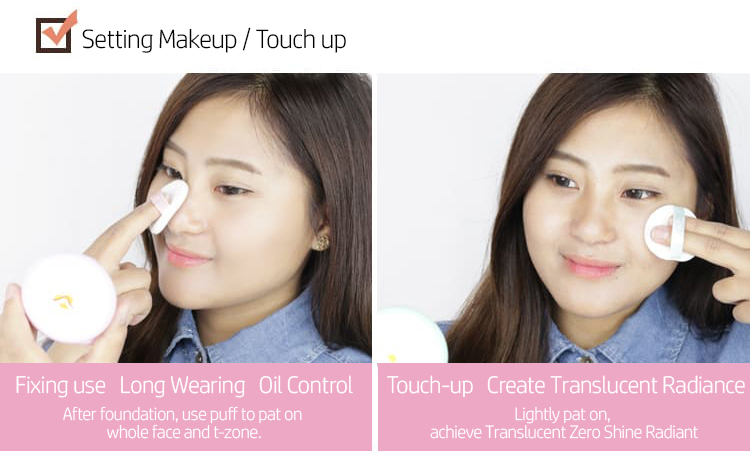Click the white puff on the nose
Image resolution: width=750 pixels, height=454 pixels.
click(168, 206)
